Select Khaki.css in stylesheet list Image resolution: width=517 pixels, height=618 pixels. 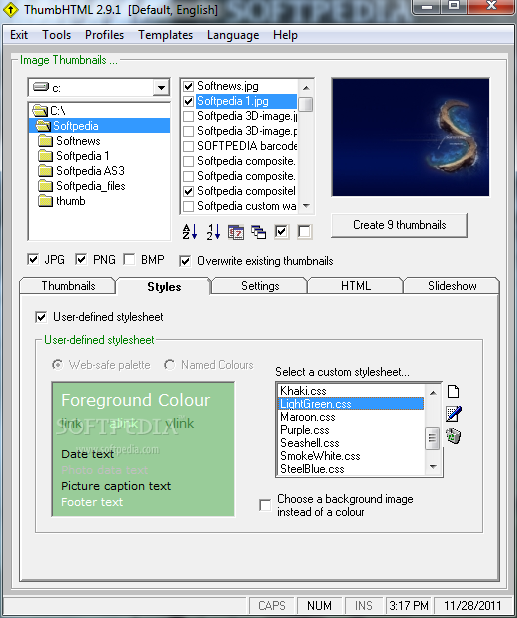pyautogui.click(x=351, y=391)
